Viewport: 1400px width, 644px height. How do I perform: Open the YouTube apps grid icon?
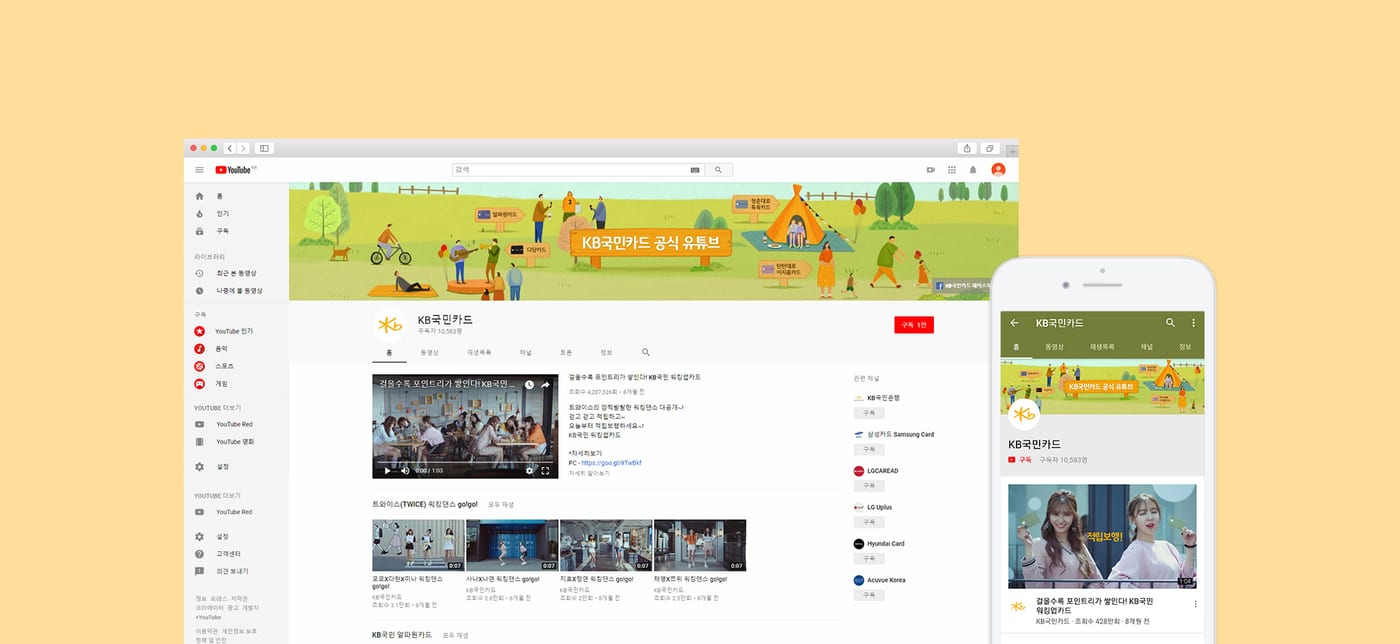[952, 170]
